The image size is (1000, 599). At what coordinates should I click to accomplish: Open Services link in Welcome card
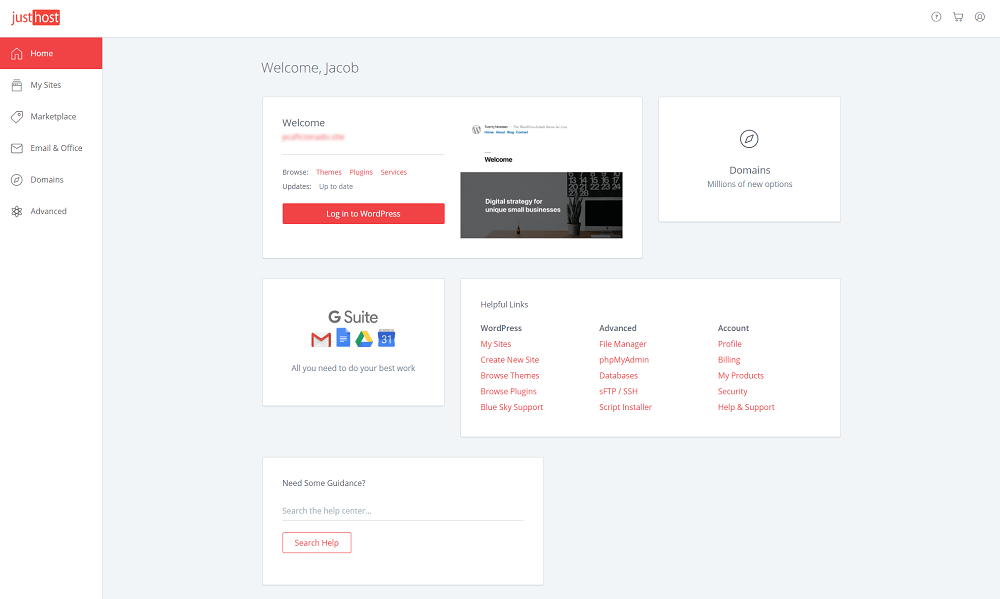point(393,172)
